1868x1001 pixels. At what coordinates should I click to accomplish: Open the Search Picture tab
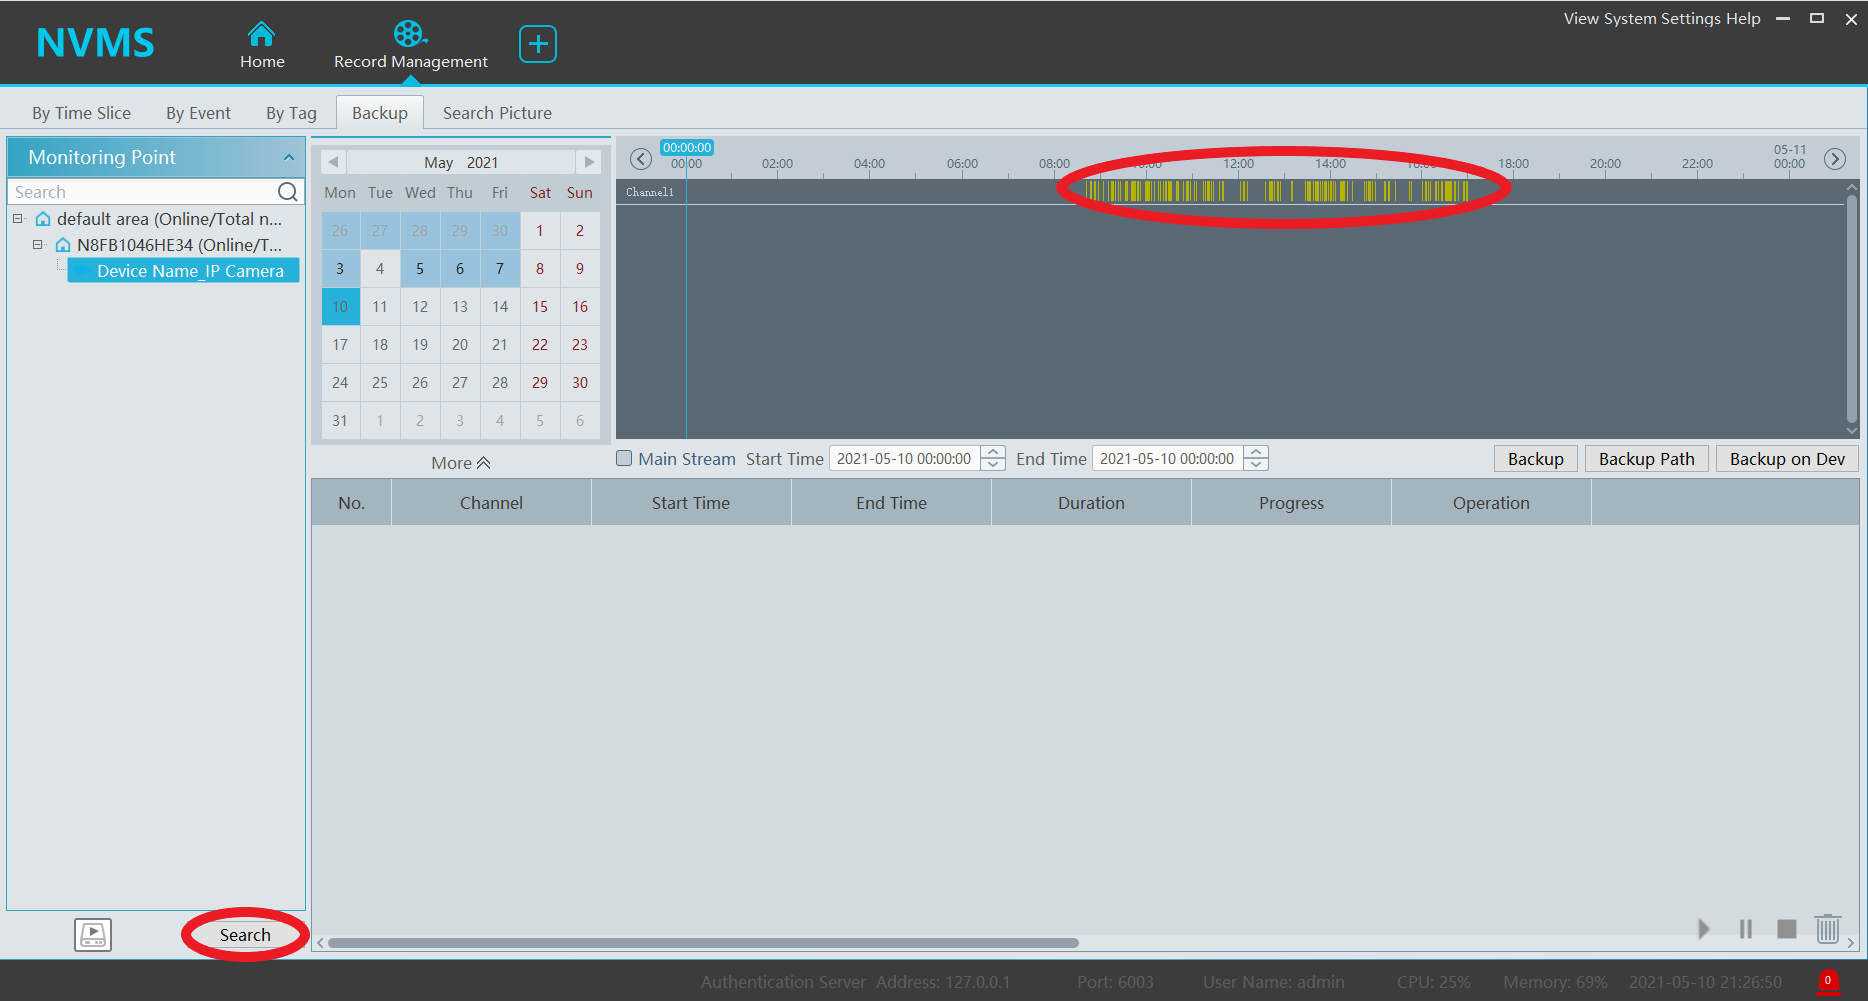[x=497, y=113]
